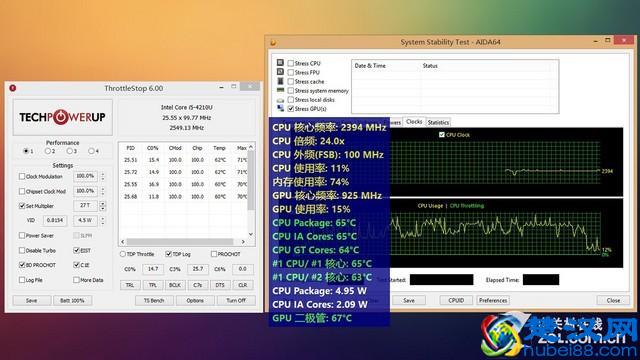
Task: Click the Stress local disks drive icon
Action: point(280,100)
